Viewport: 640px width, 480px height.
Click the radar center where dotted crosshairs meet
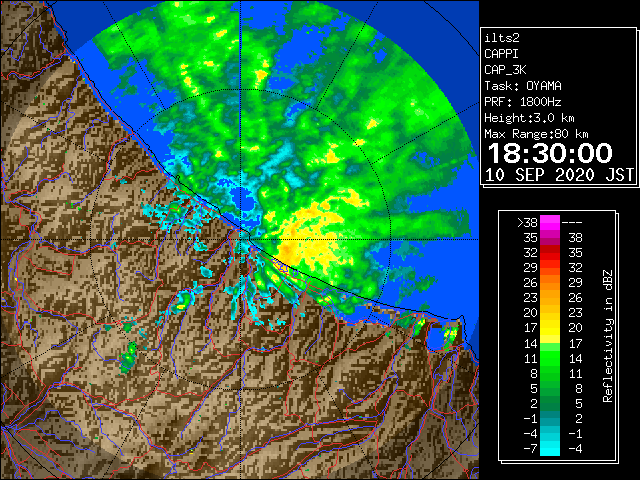coord(240,239)
